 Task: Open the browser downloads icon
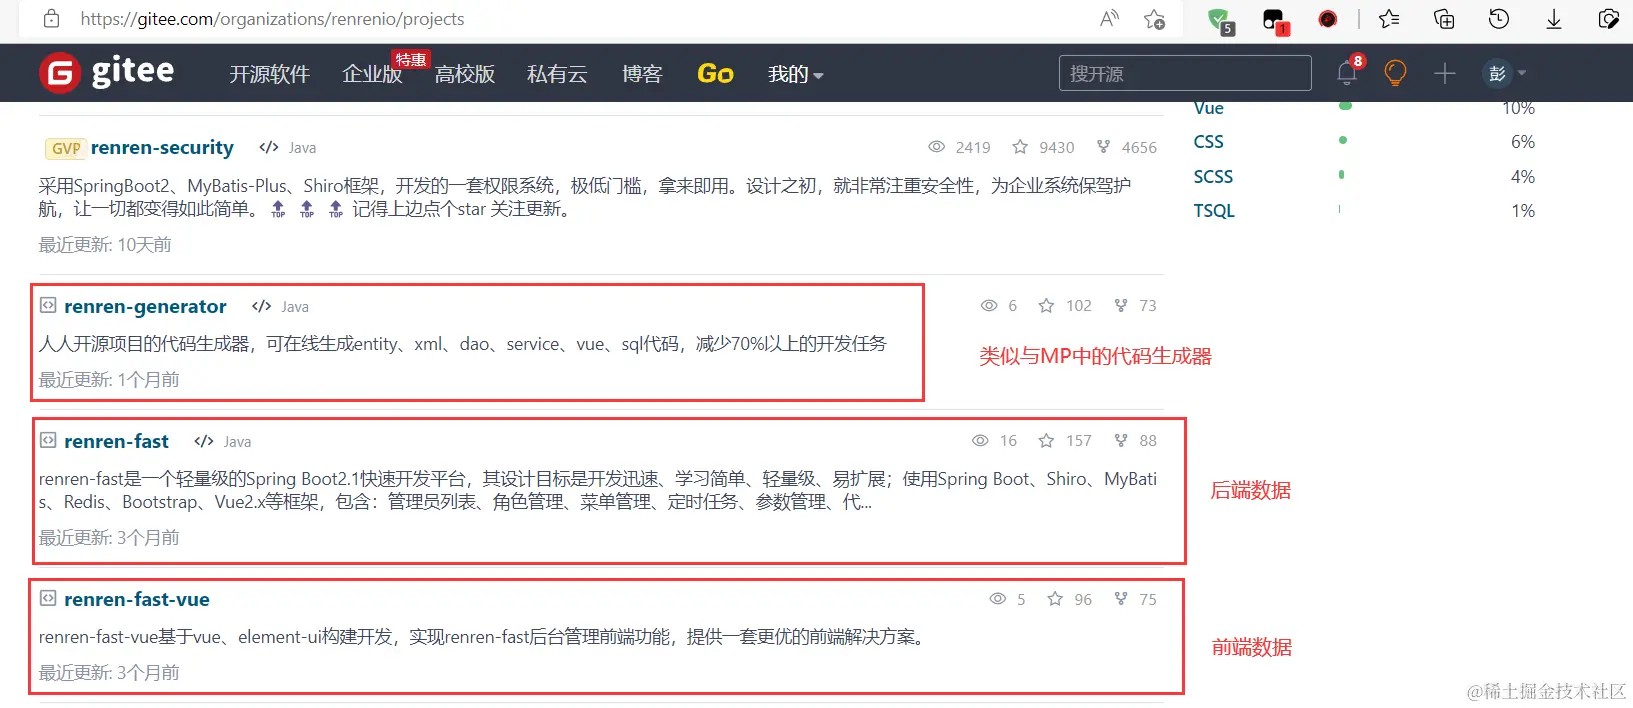[1554, 18]
